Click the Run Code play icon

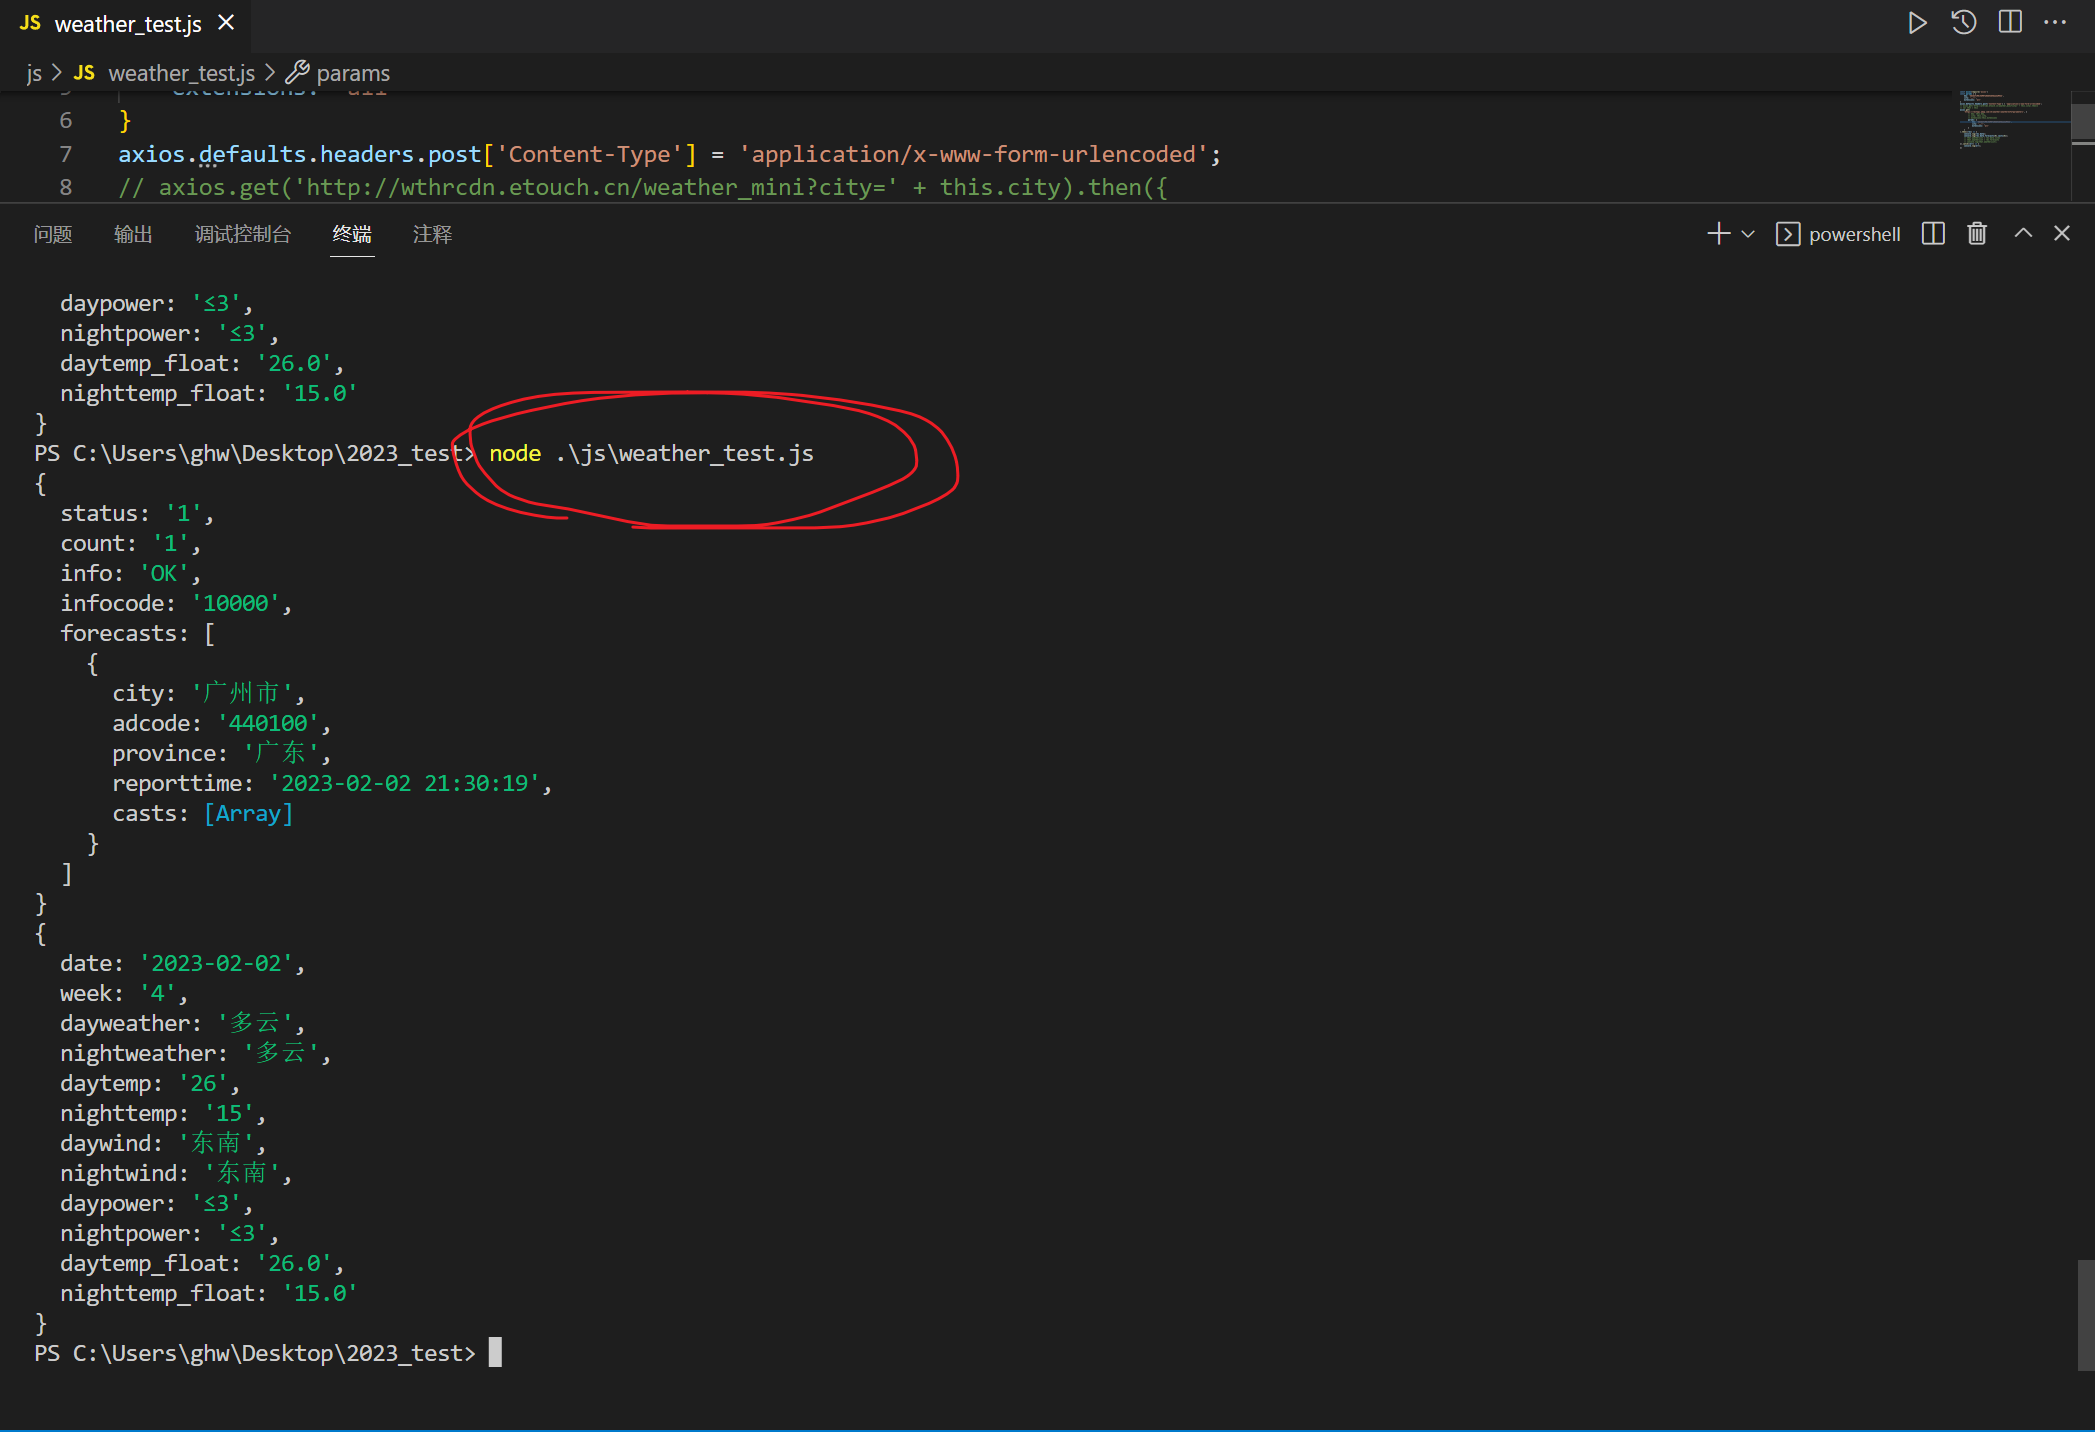click(1916, 23)
